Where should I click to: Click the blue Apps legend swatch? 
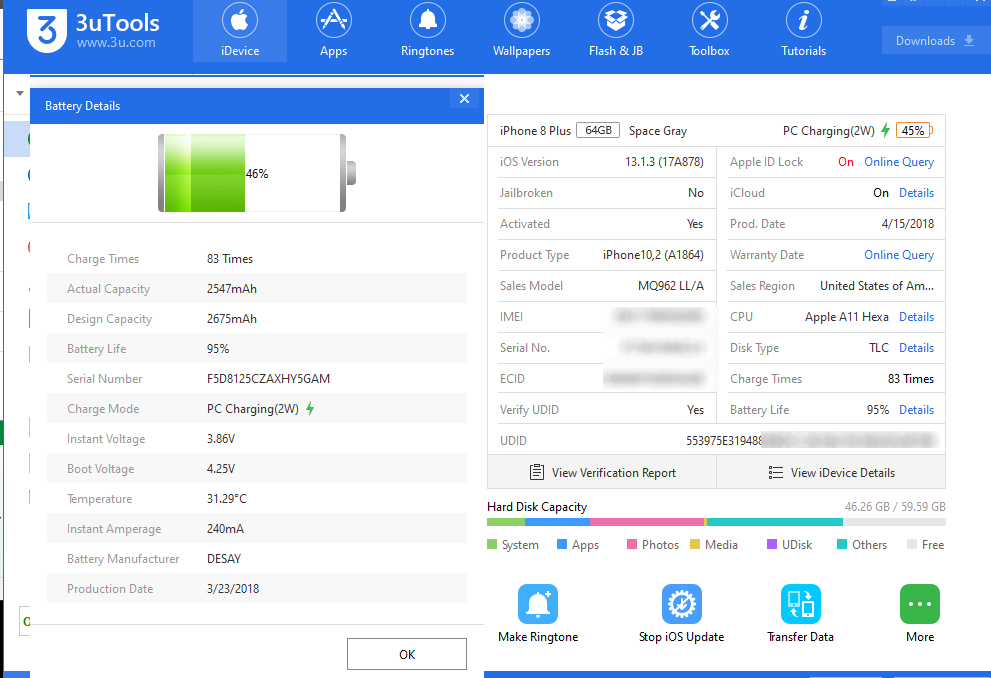[562, 544]
